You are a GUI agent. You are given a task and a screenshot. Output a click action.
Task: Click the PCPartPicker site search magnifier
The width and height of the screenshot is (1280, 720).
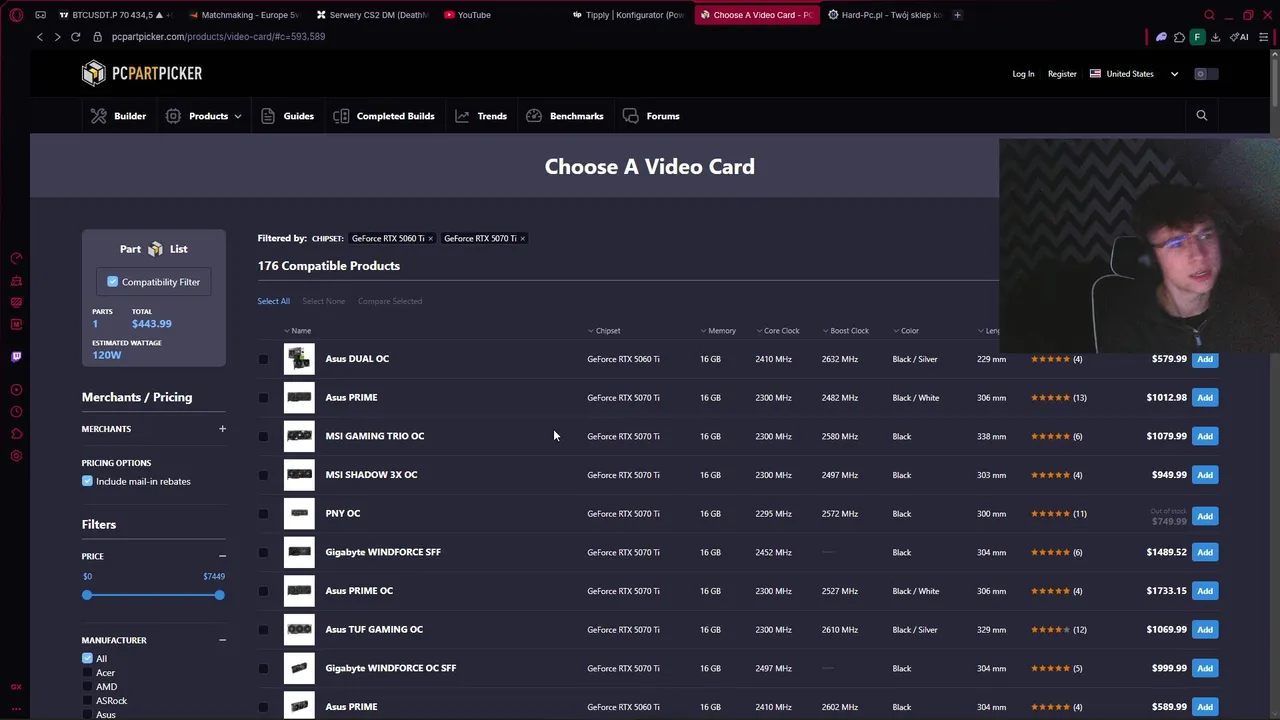(1202, 116)
